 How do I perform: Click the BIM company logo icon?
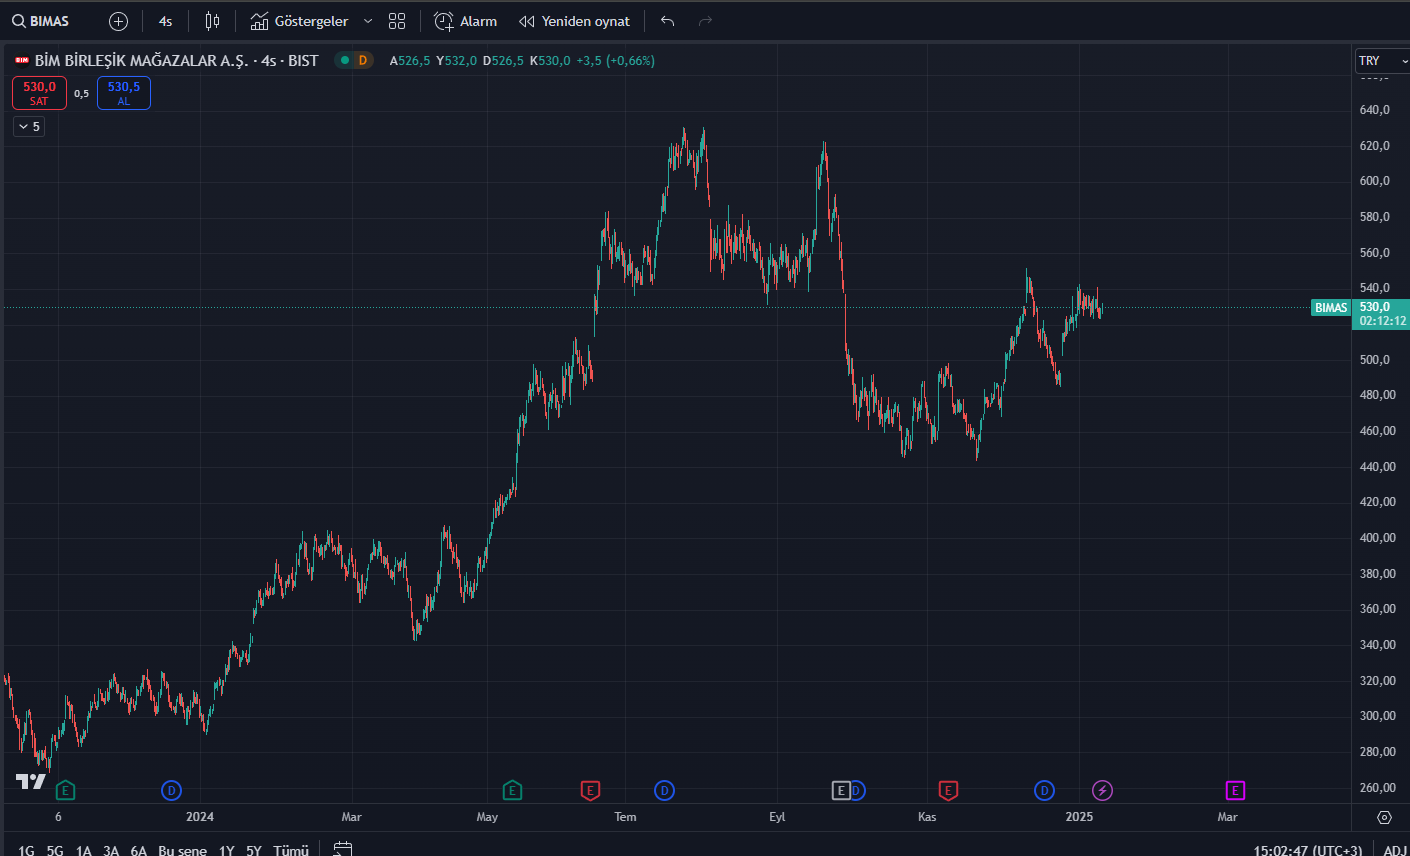22,61
